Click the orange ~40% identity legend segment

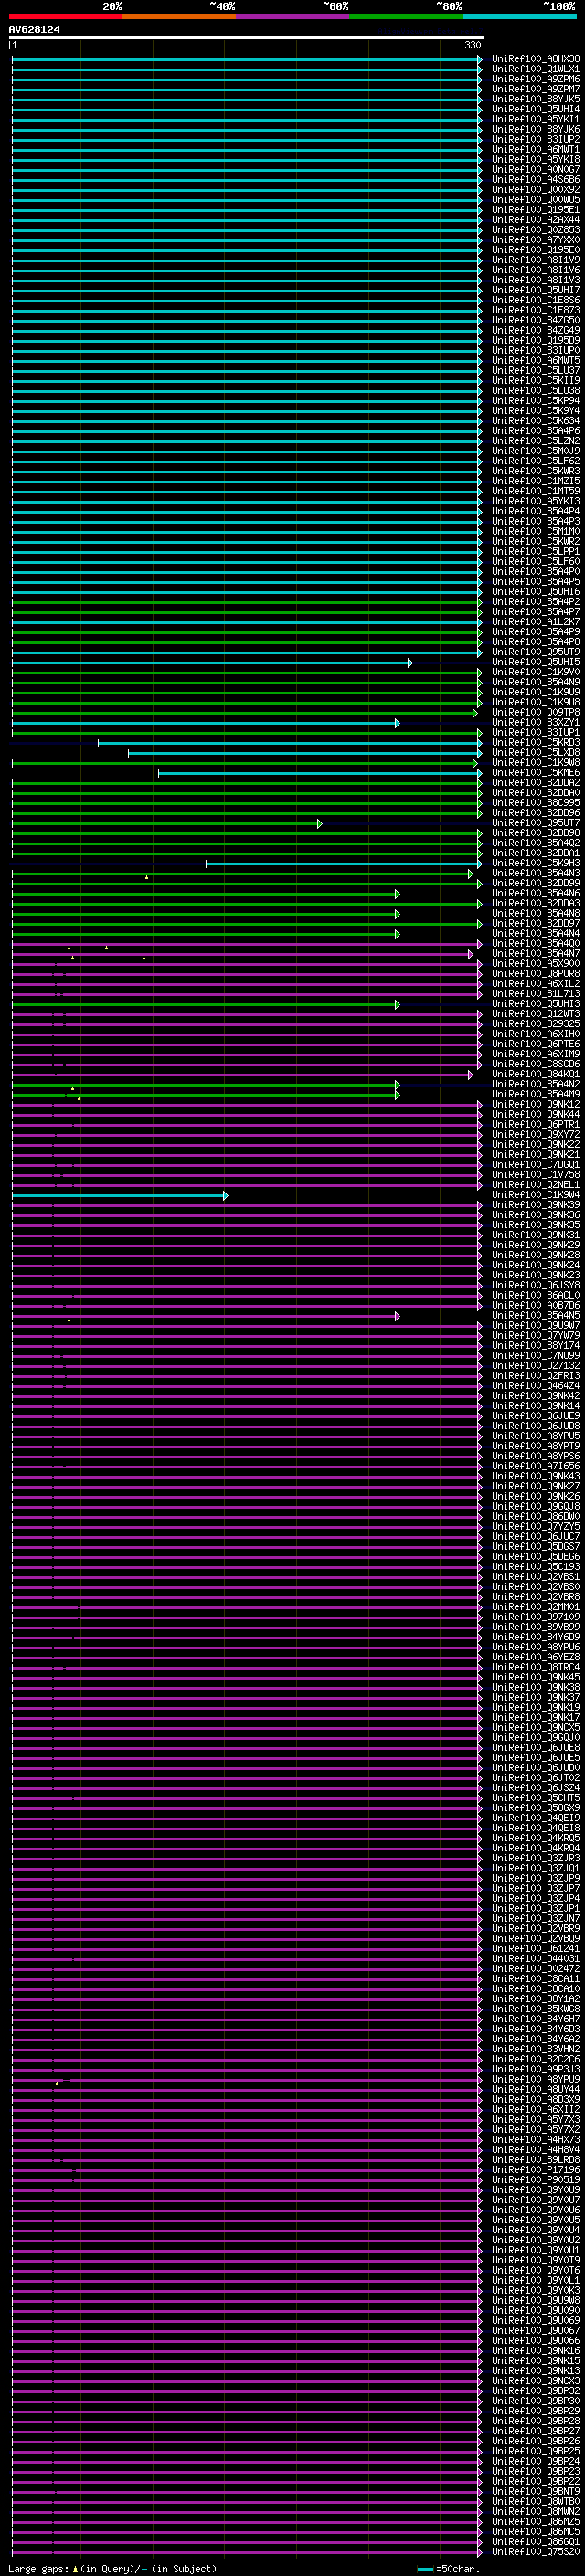click(x=180, y=16)
